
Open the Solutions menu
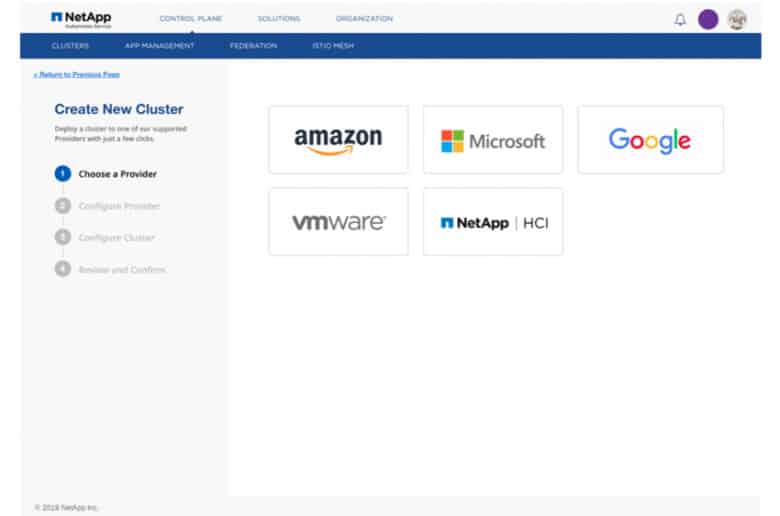[279, 19]
